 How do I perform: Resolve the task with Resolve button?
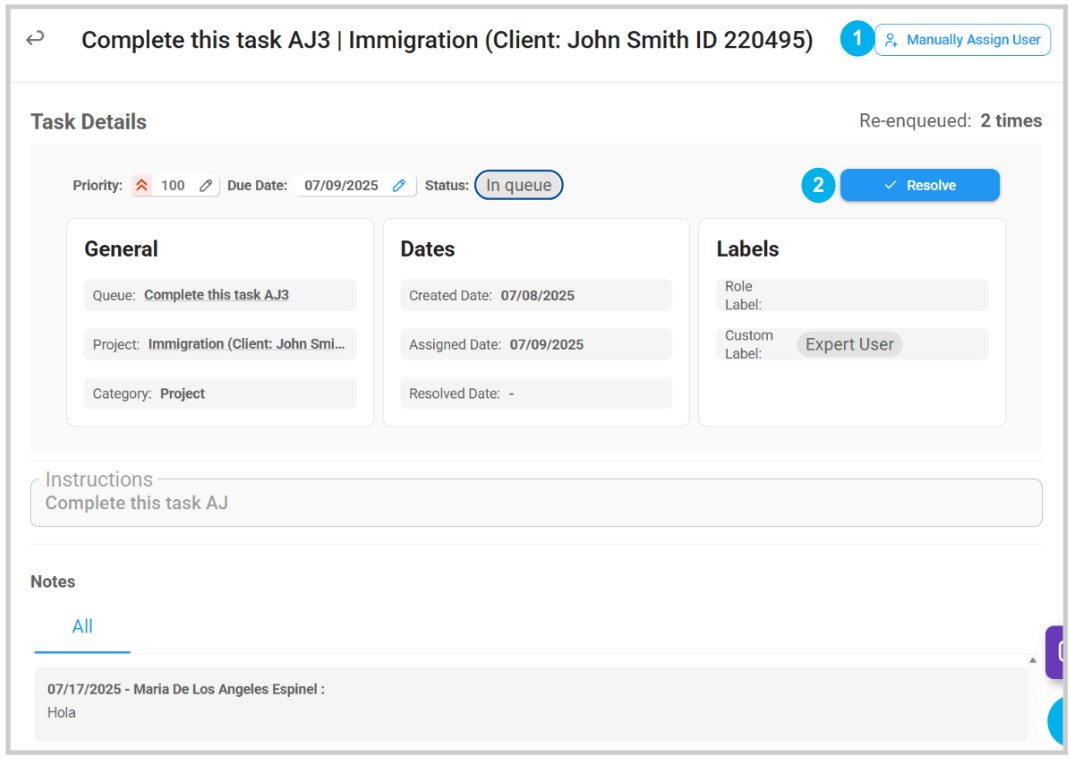tap(919, 185)
